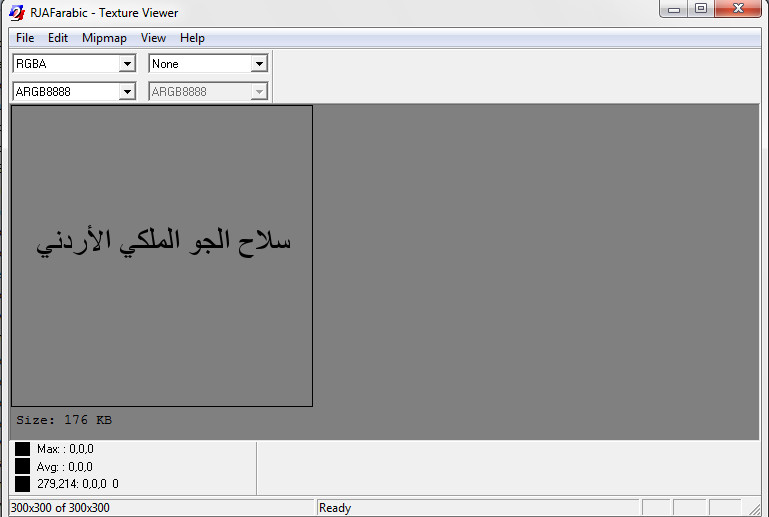Click the 'Ready' status bar text

click(x=335, y=508)
